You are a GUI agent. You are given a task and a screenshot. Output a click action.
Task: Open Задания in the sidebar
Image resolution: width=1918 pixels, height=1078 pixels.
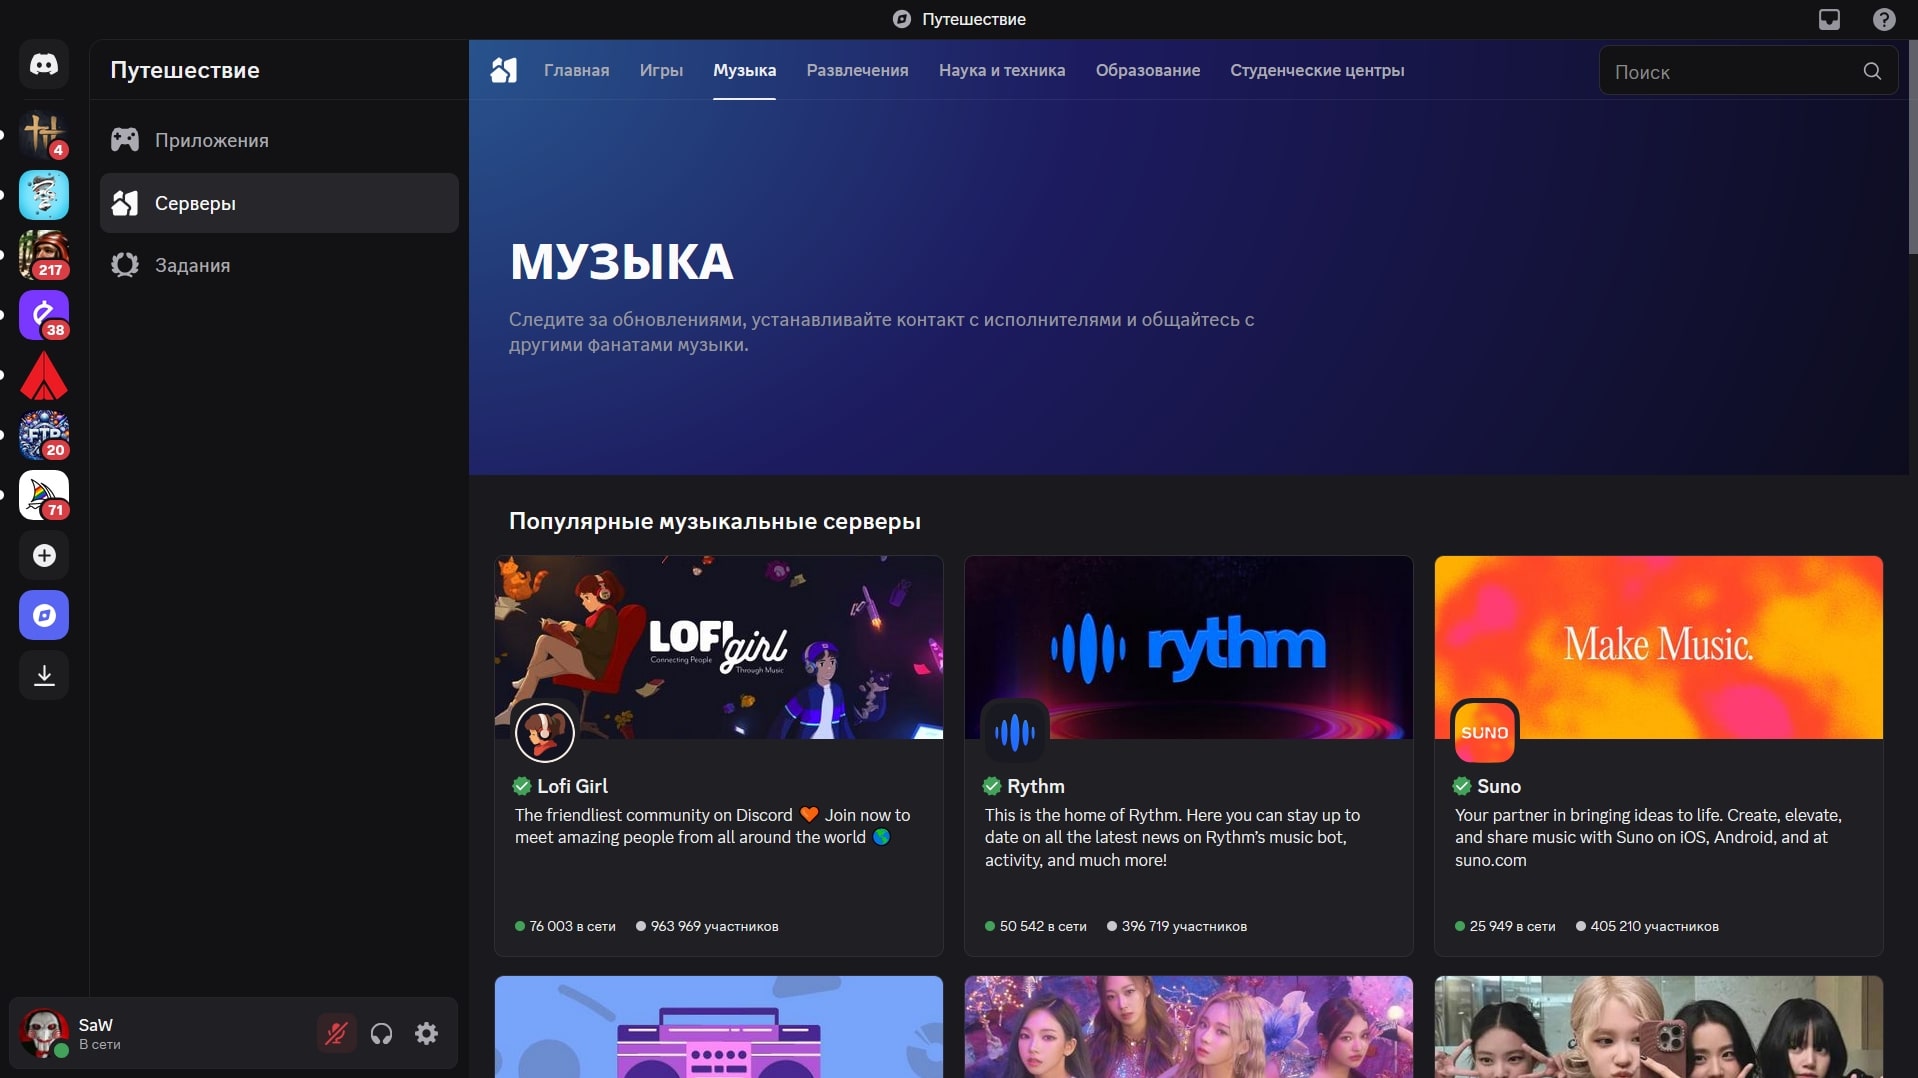(279, 265)
